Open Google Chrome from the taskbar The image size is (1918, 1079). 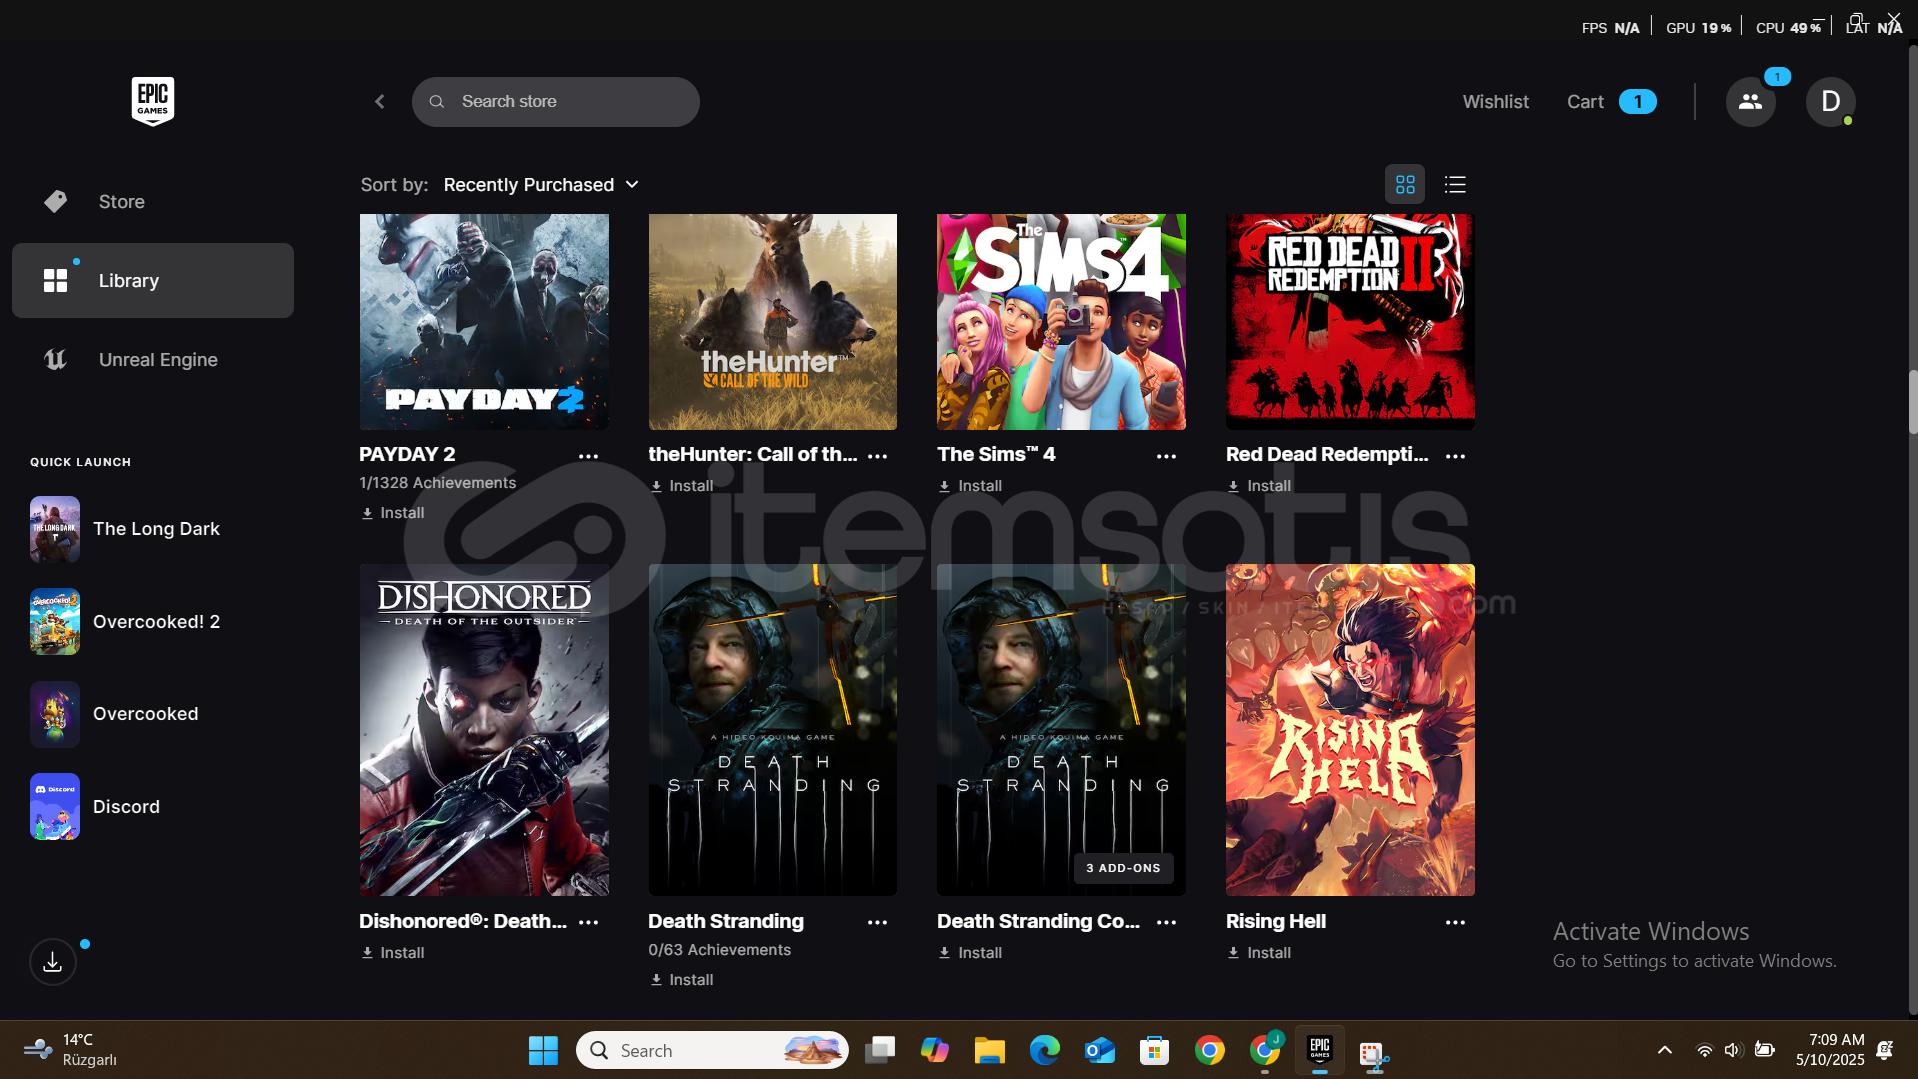pyautogui.click(x=1210, y=1050)
